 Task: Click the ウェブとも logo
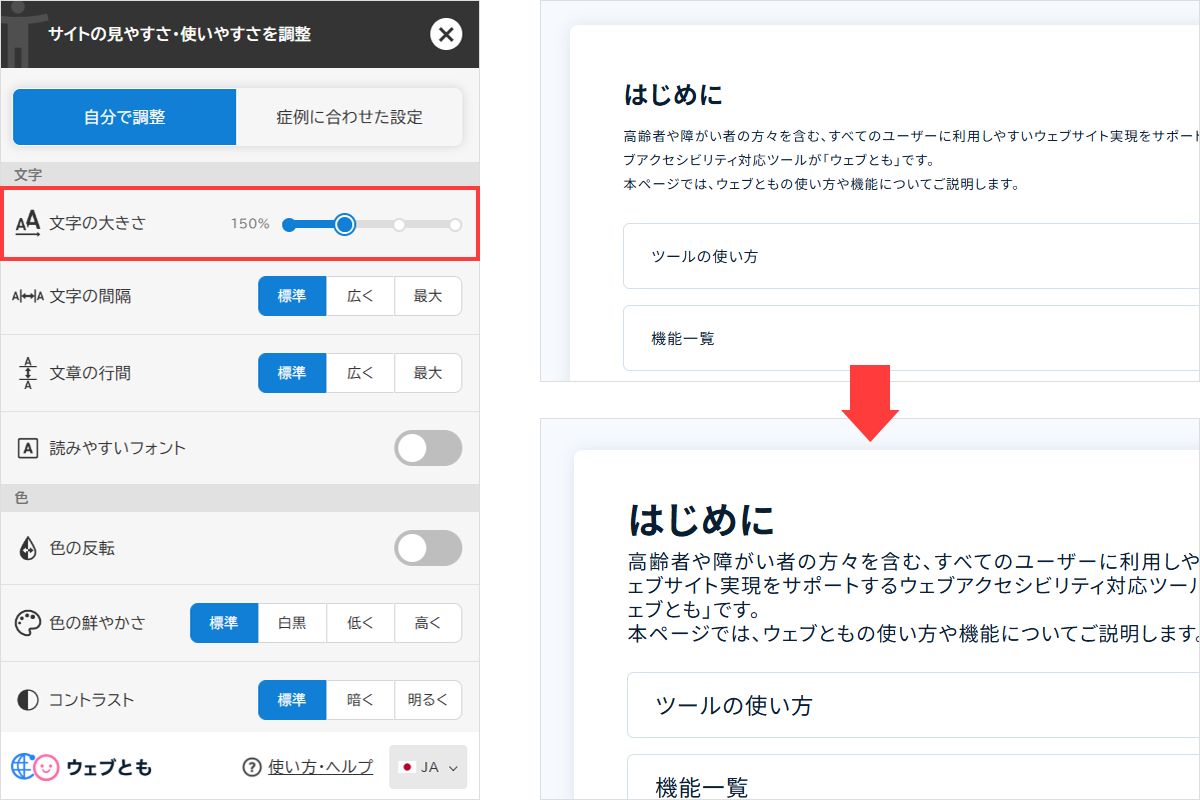82,767
